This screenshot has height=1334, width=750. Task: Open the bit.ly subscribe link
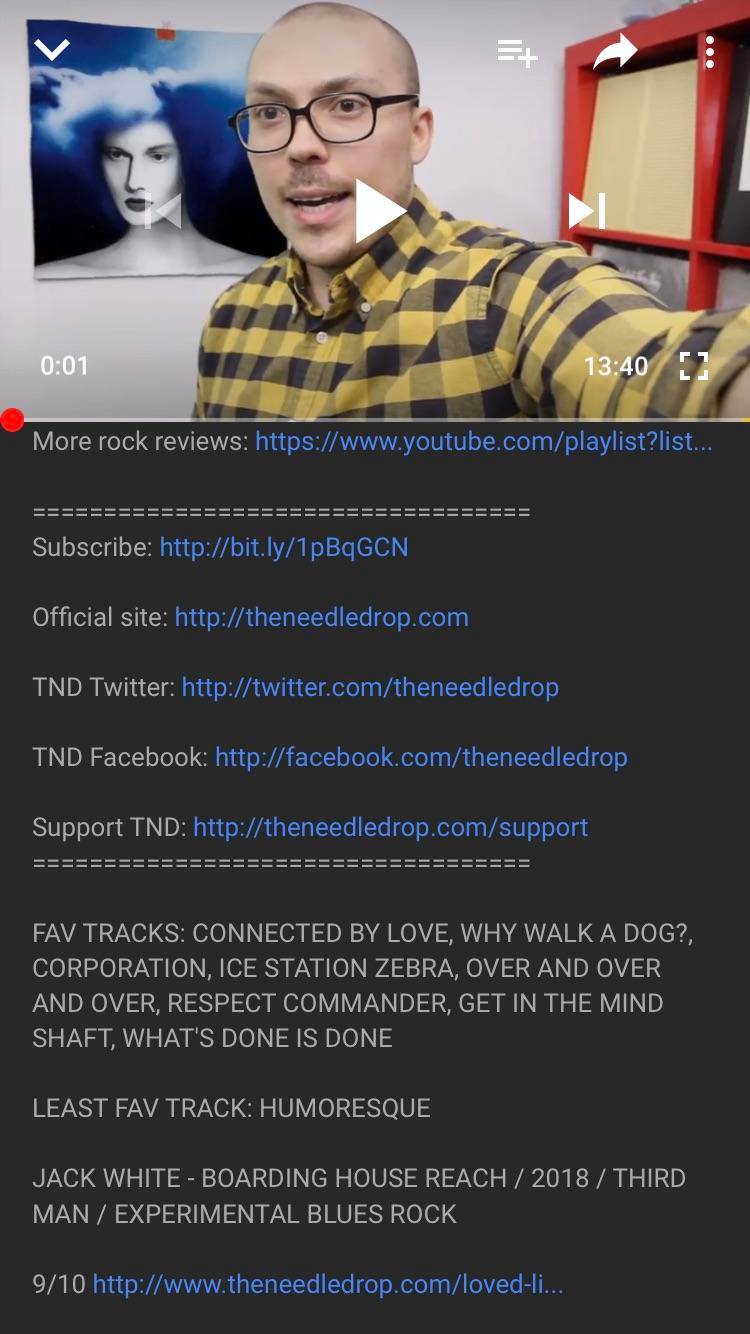[x=284, y=547]
